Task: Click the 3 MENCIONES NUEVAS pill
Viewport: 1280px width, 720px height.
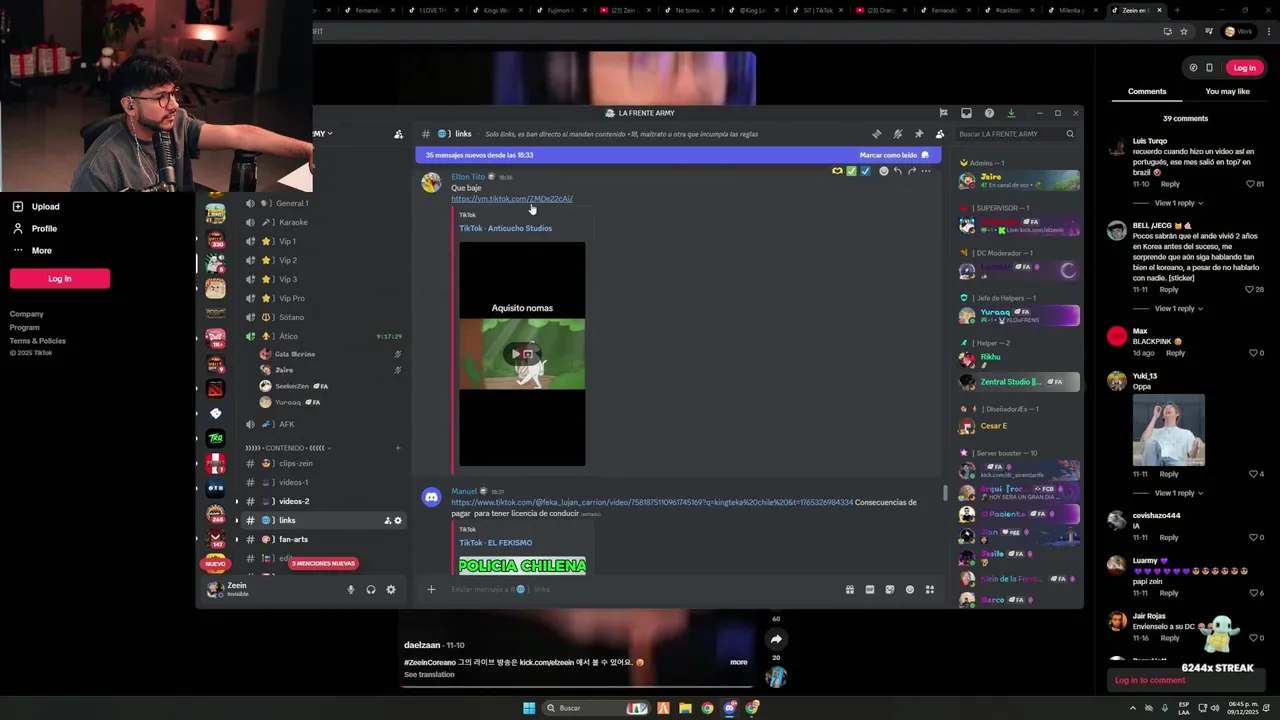Action: coord(323,563)
